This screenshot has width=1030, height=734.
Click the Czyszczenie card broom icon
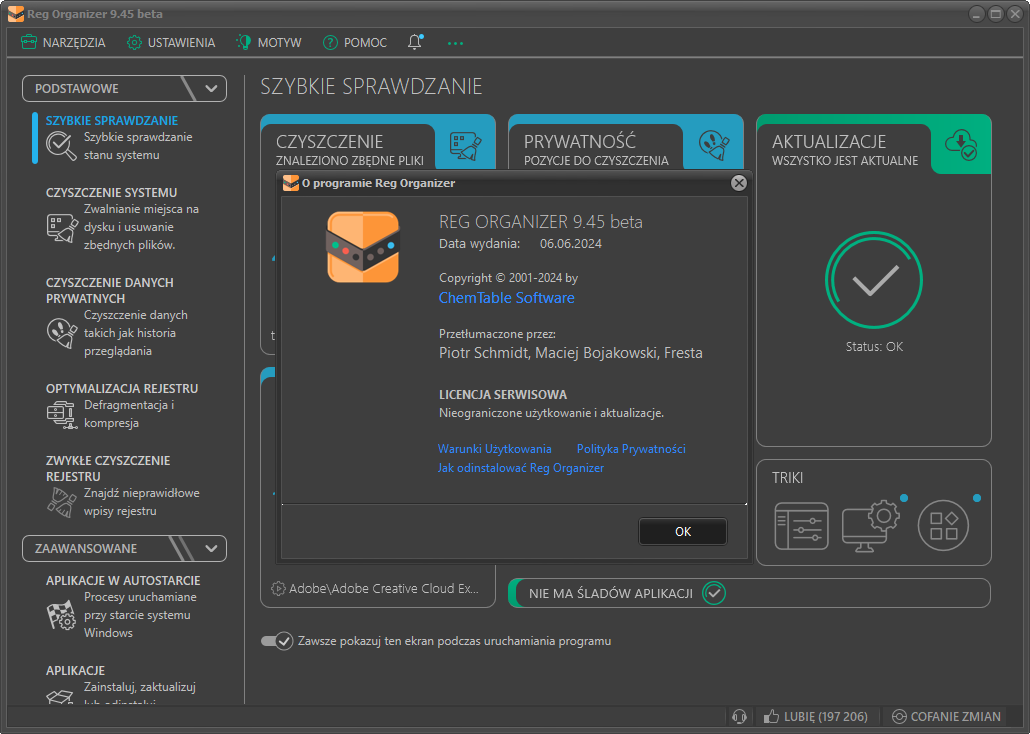pos(466,146)
